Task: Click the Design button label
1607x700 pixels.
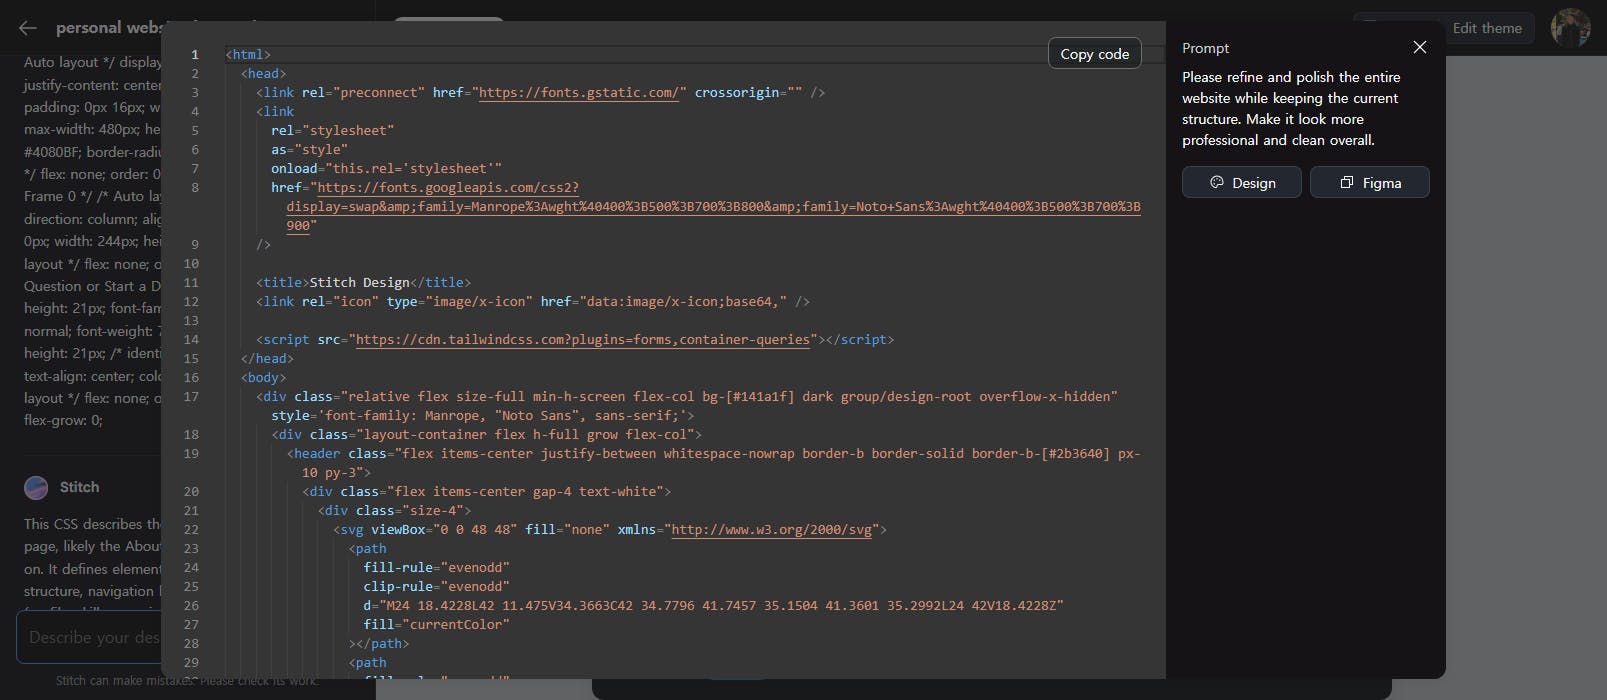Action: [x=1253, y=183]
